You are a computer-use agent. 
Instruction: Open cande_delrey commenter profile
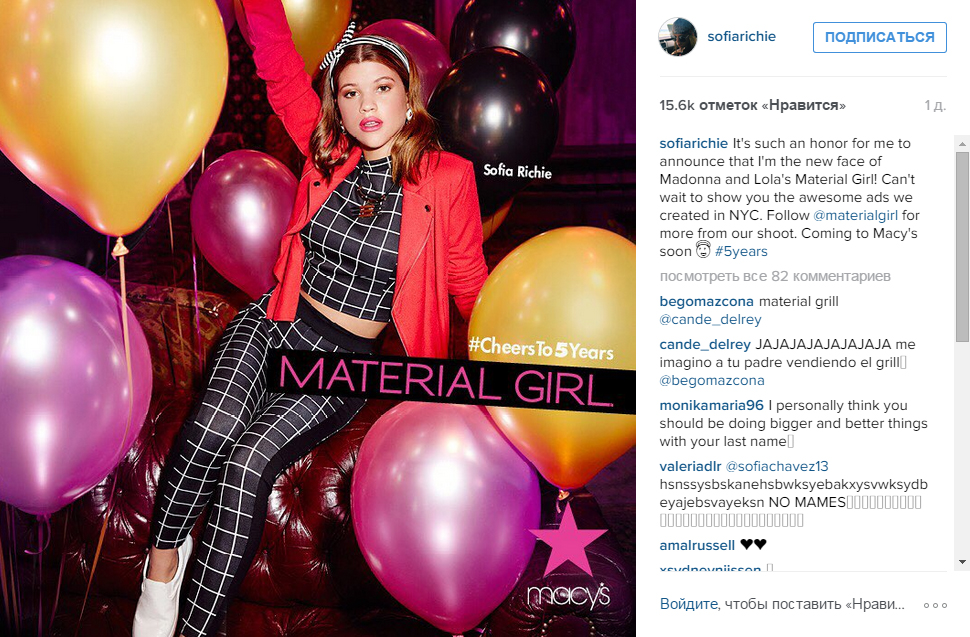[705, 344]
